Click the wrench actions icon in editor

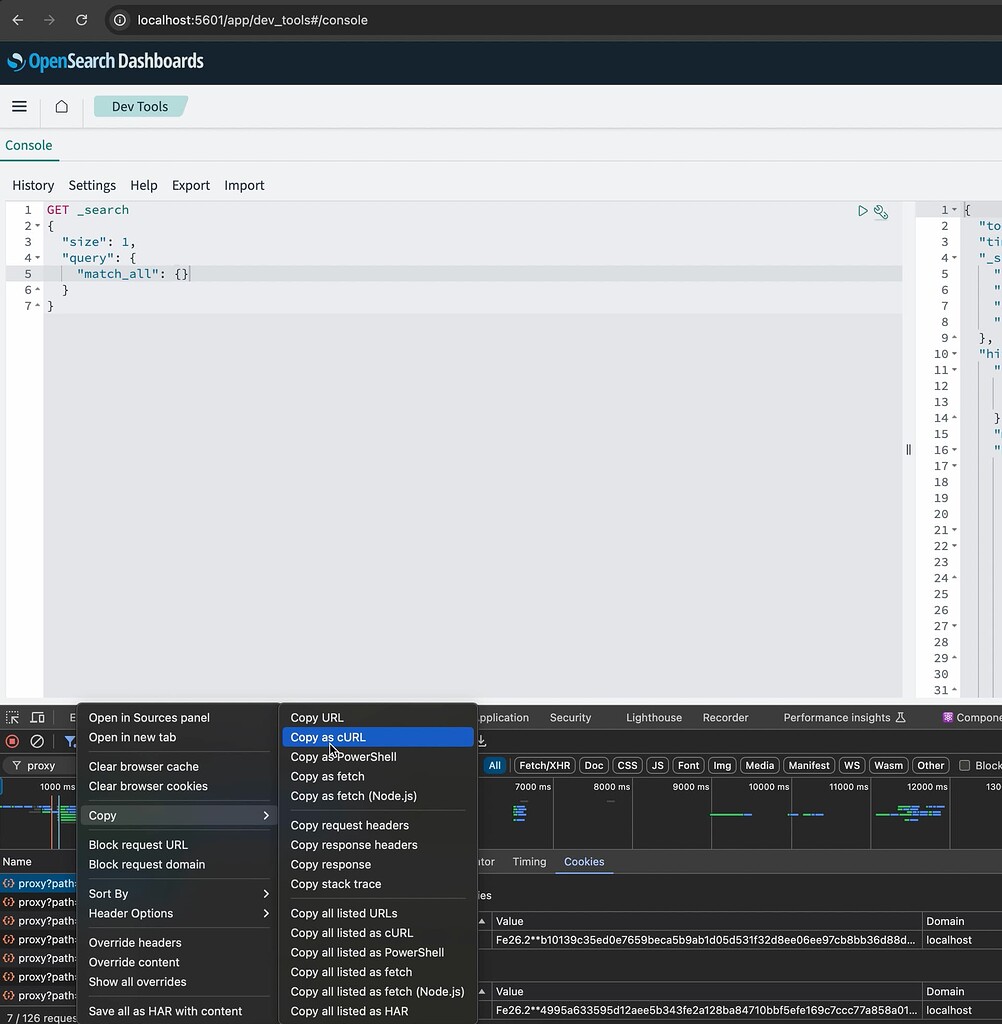pyautogui.click(x=881, y=211)
